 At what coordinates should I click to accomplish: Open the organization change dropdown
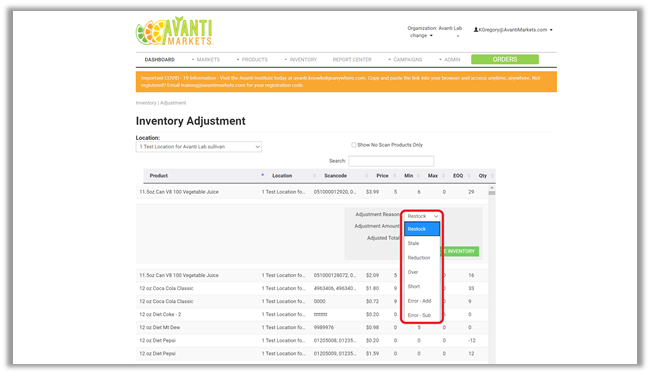coord(421,36)
